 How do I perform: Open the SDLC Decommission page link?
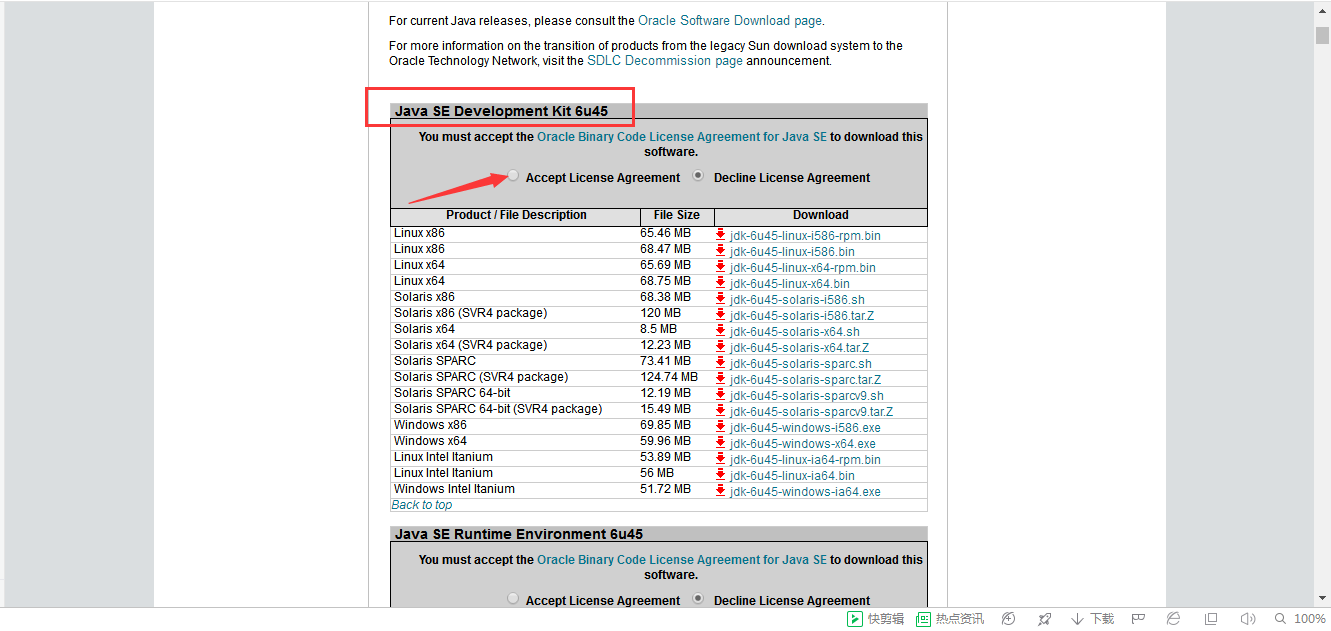point(664,61)
